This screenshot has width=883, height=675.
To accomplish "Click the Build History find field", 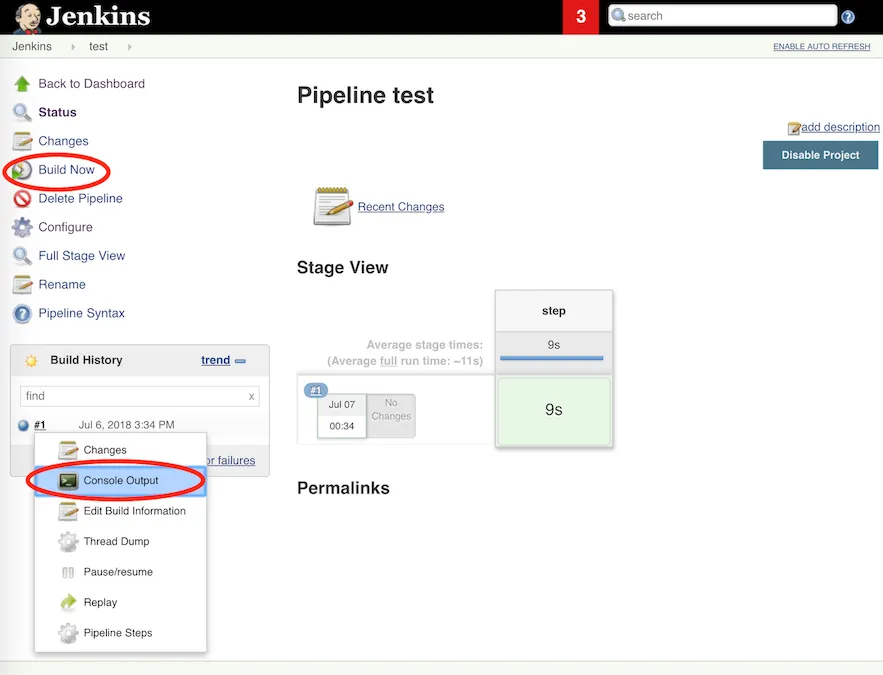I will pos(140,396).
